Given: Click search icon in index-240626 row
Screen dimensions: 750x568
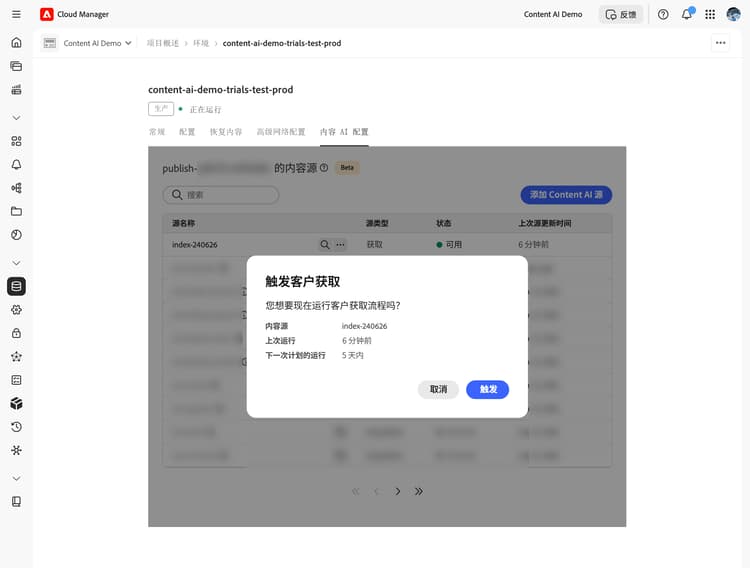Looking at the screenshot, I should [x=325, y=245].
